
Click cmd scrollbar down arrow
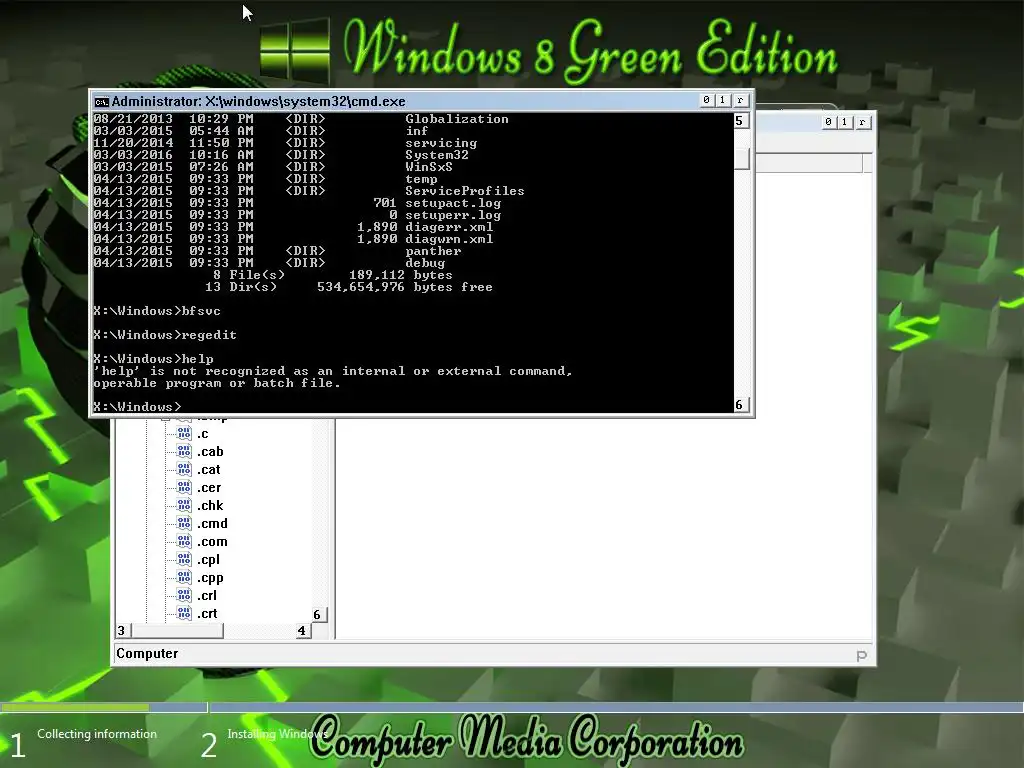pos(740,405)
